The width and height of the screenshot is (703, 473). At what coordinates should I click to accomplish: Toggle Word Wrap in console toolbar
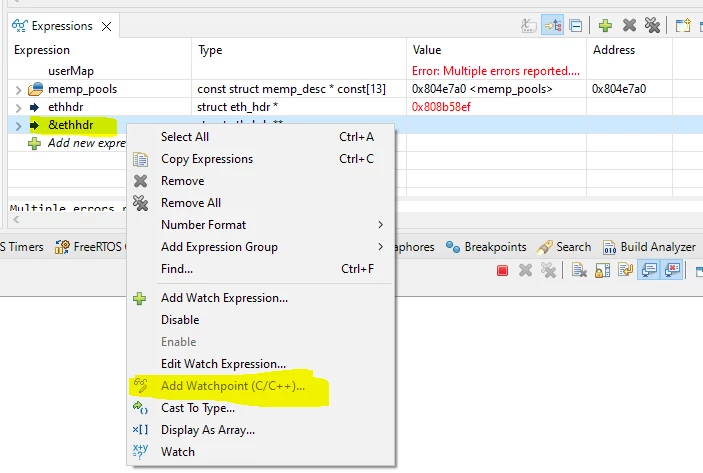click(x=625, y=270)
